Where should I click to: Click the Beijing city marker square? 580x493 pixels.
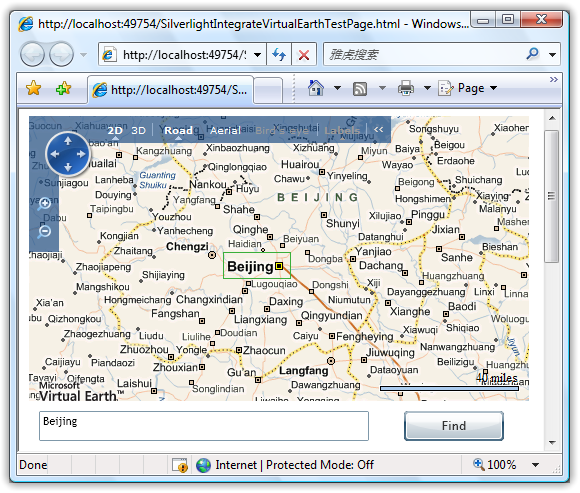[x=279, y=266]
